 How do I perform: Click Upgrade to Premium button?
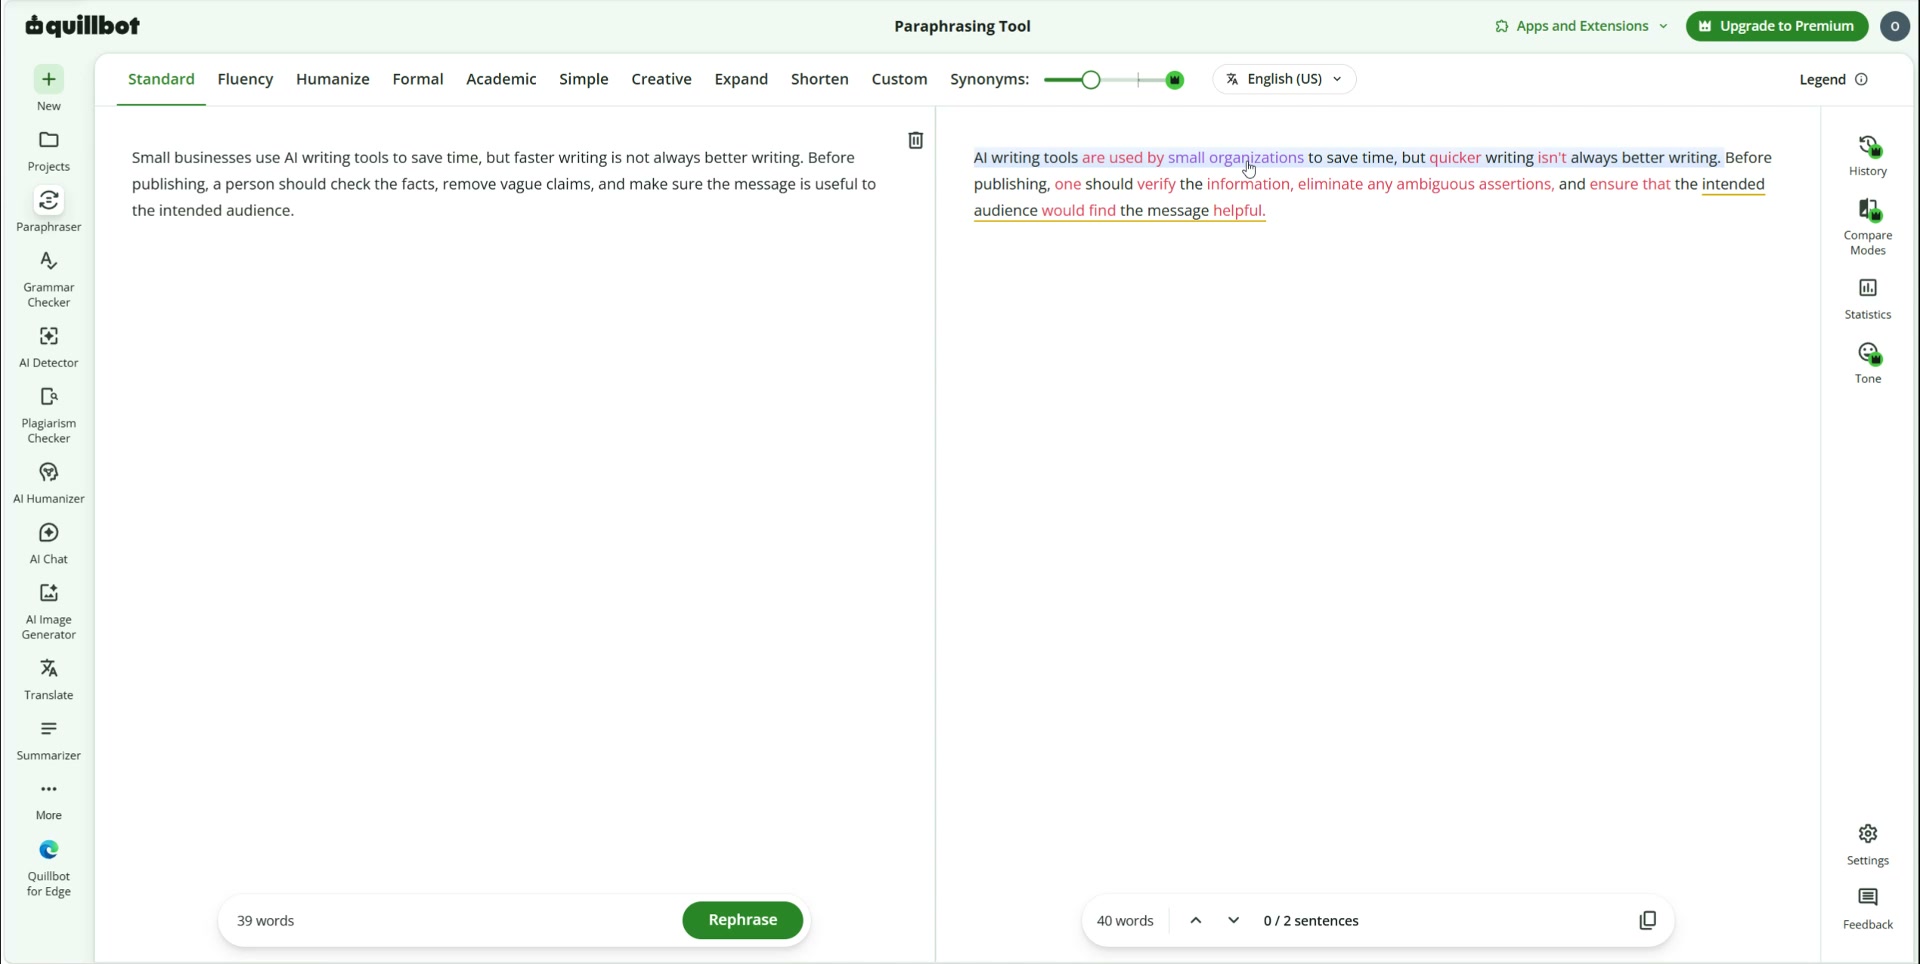tap(1776, 26)
